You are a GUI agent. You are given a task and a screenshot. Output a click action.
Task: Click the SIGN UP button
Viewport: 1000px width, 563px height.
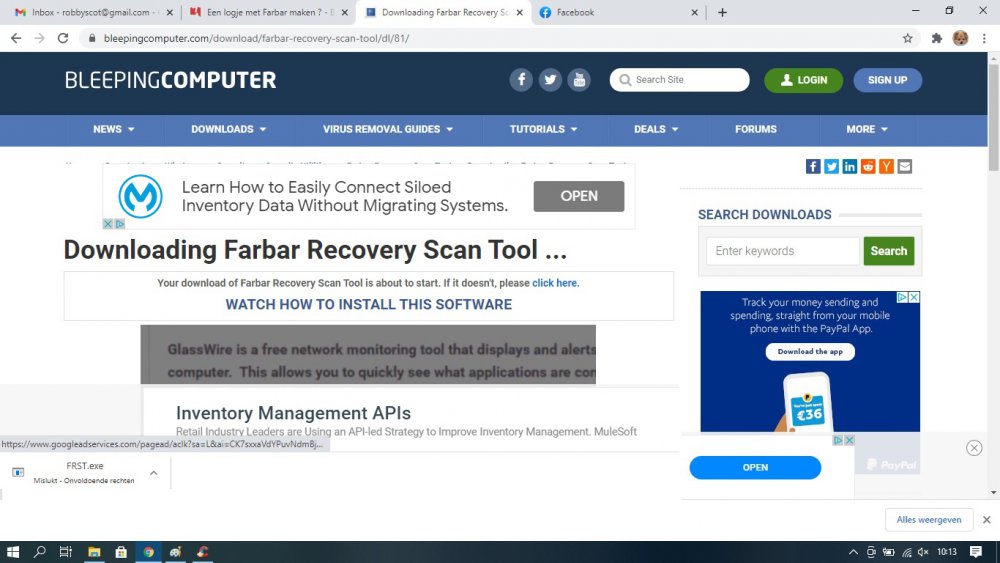click(x=887, y=80)
